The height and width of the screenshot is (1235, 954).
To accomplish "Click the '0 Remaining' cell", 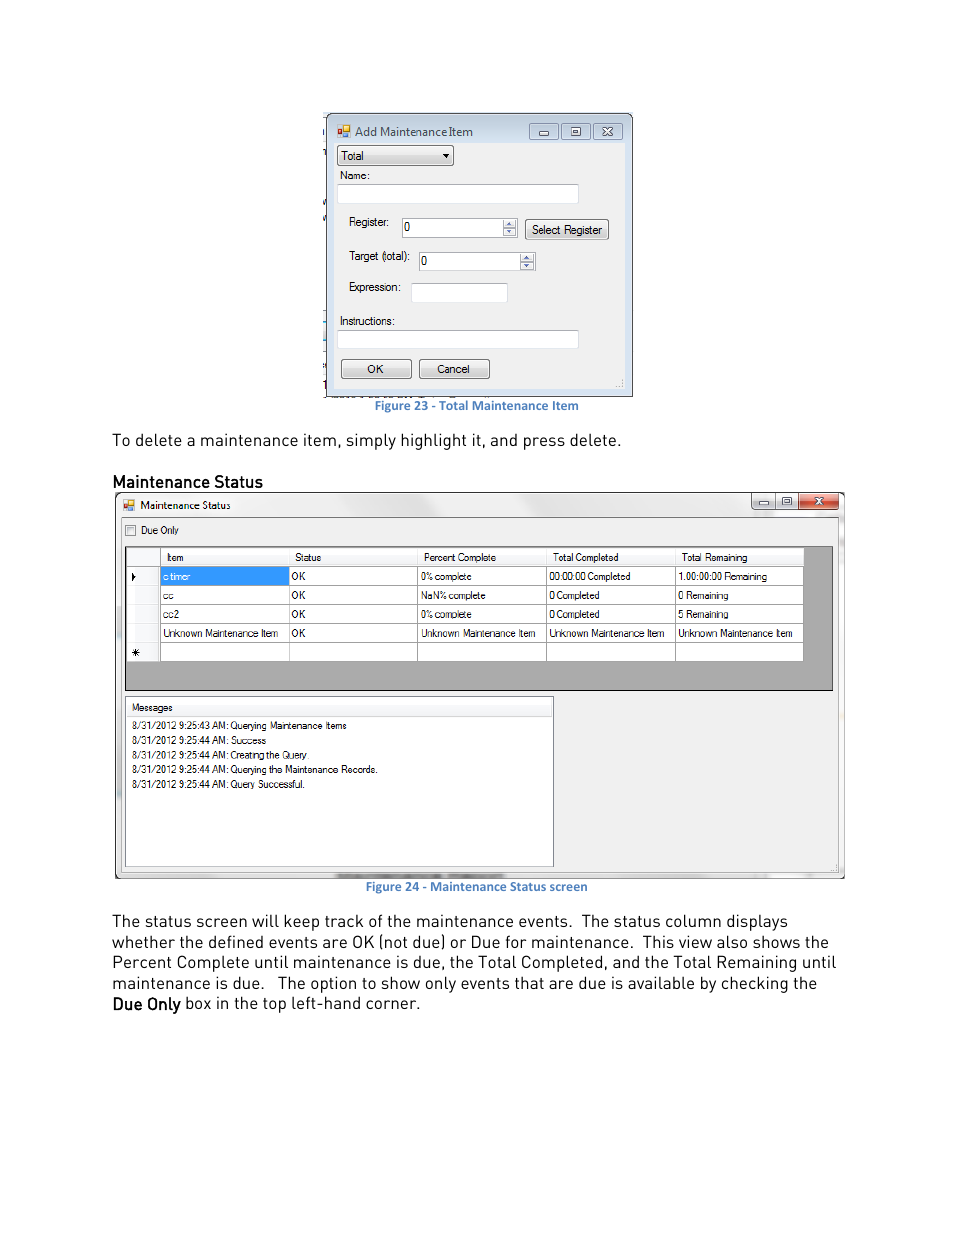I will click(740, 596).
